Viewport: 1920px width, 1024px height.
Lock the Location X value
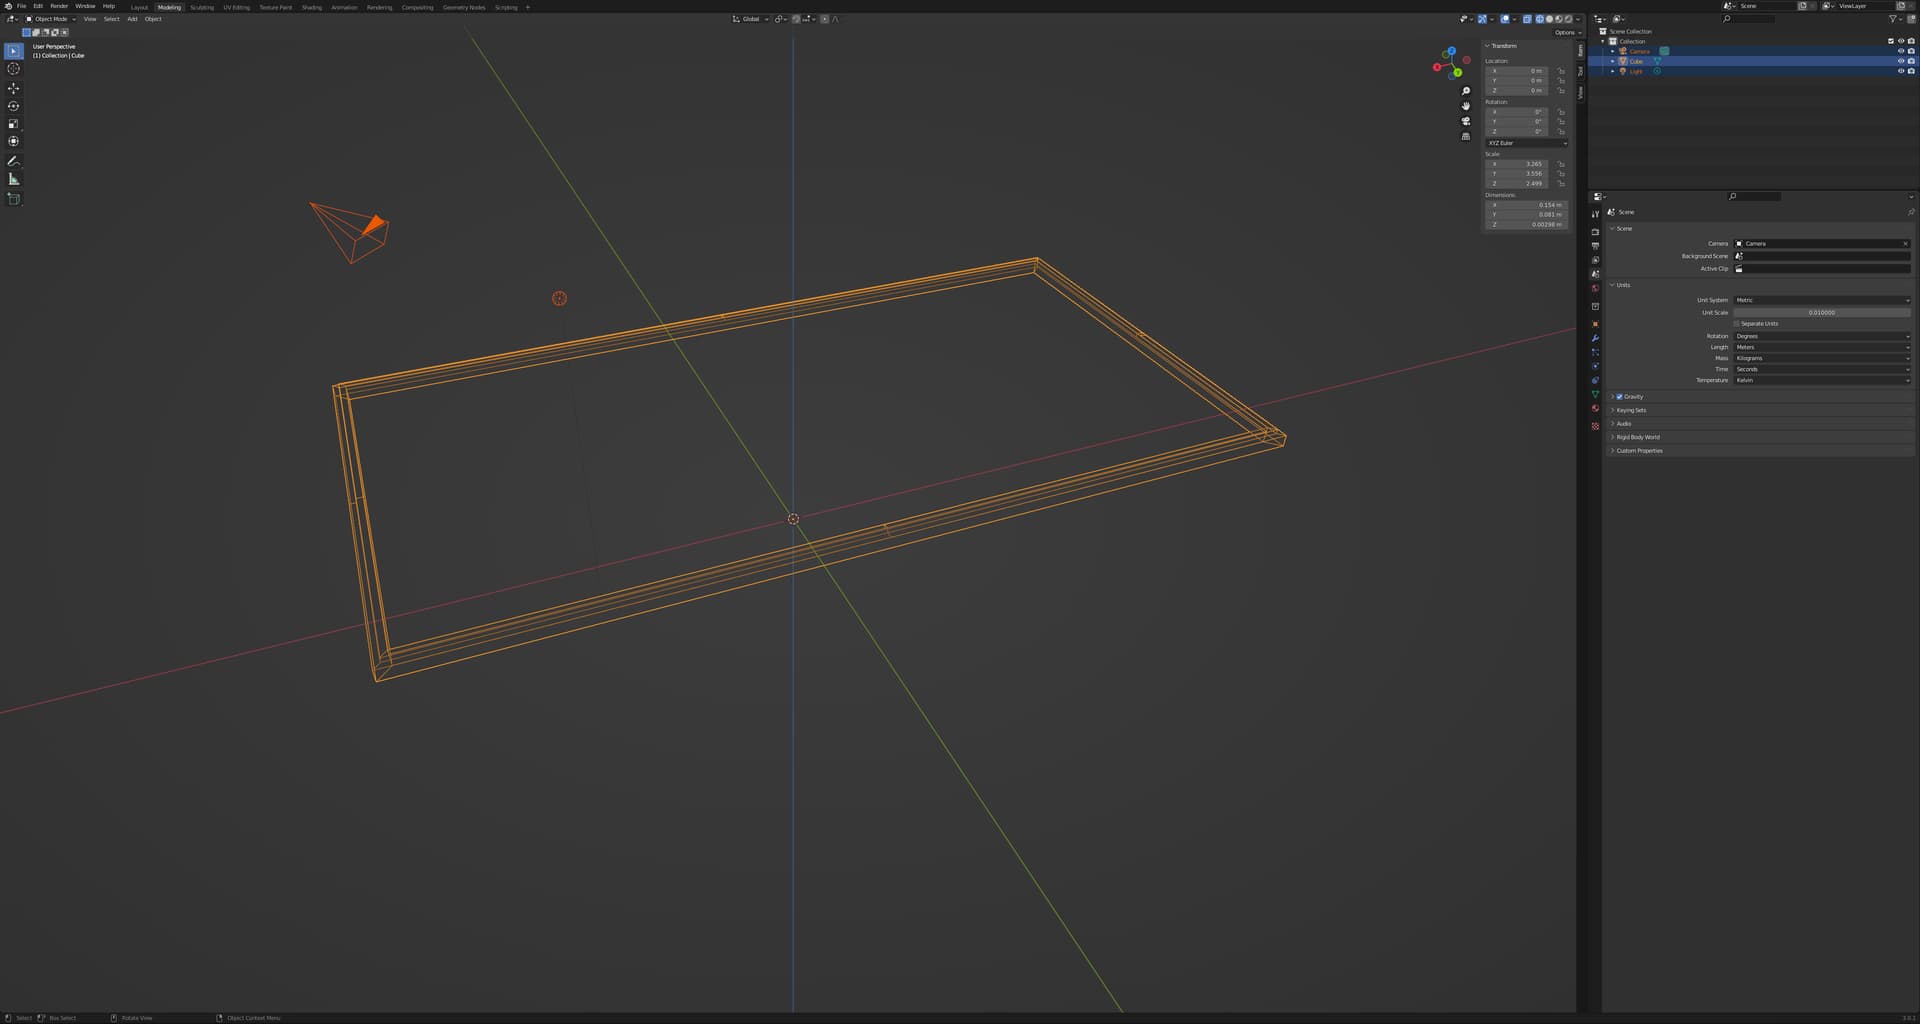point(1561,71)
